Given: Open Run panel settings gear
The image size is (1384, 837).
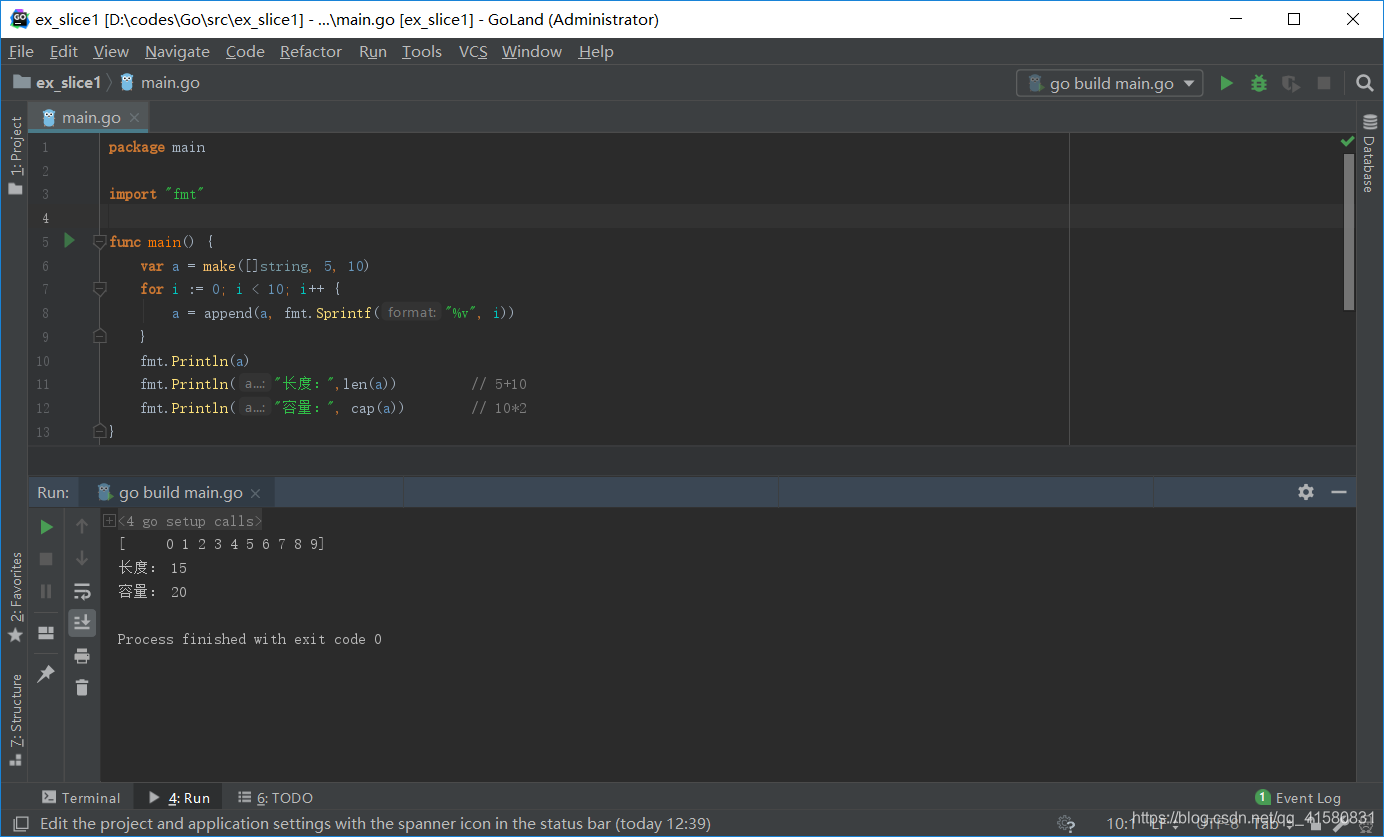Looking at the screenshot, I should tap(1306, 492).
